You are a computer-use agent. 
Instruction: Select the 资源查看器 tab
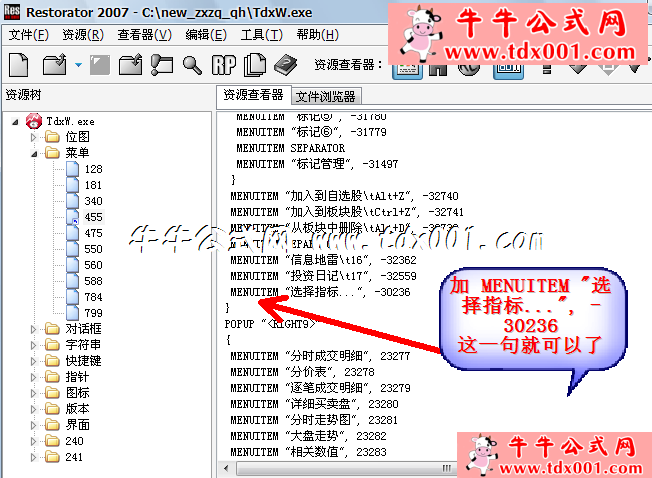pyautogui.click(x=252, y=96)
